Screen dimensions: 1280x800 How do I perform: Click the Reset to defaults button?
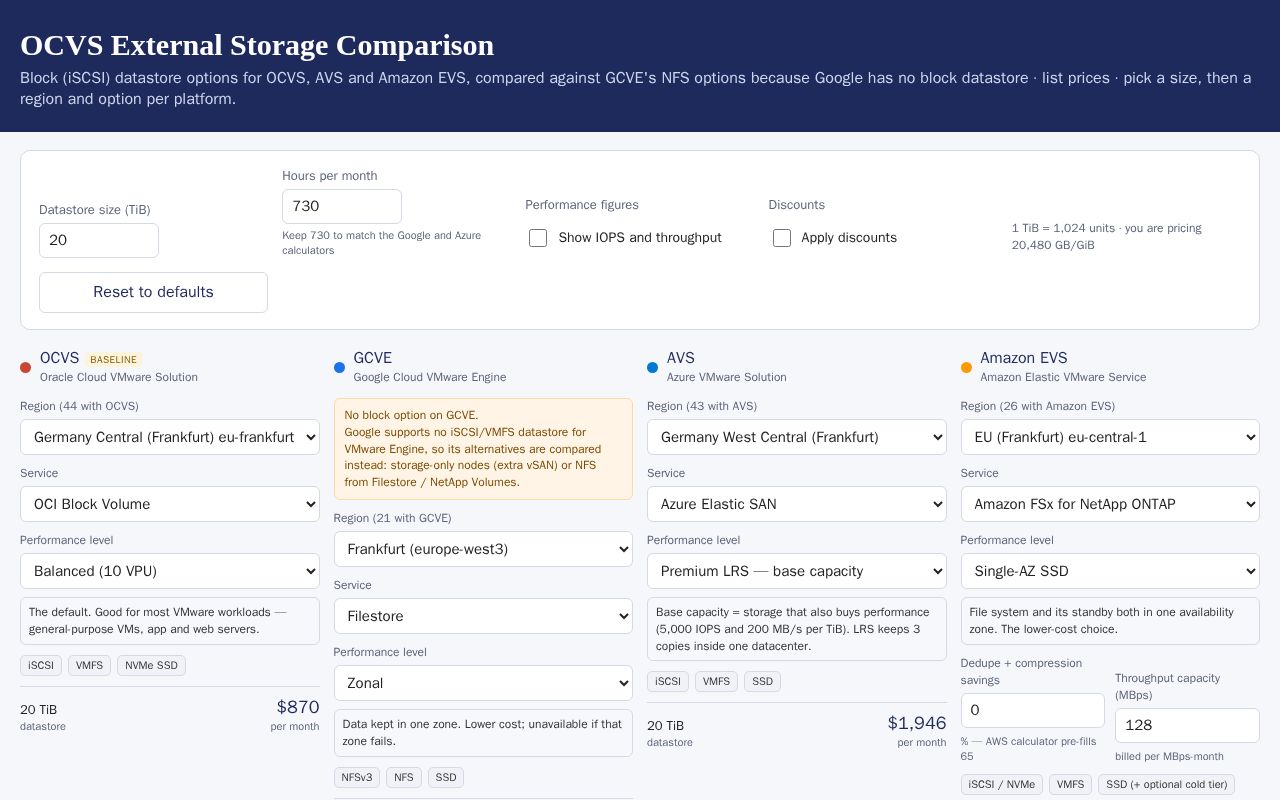(x=153, y=292)
